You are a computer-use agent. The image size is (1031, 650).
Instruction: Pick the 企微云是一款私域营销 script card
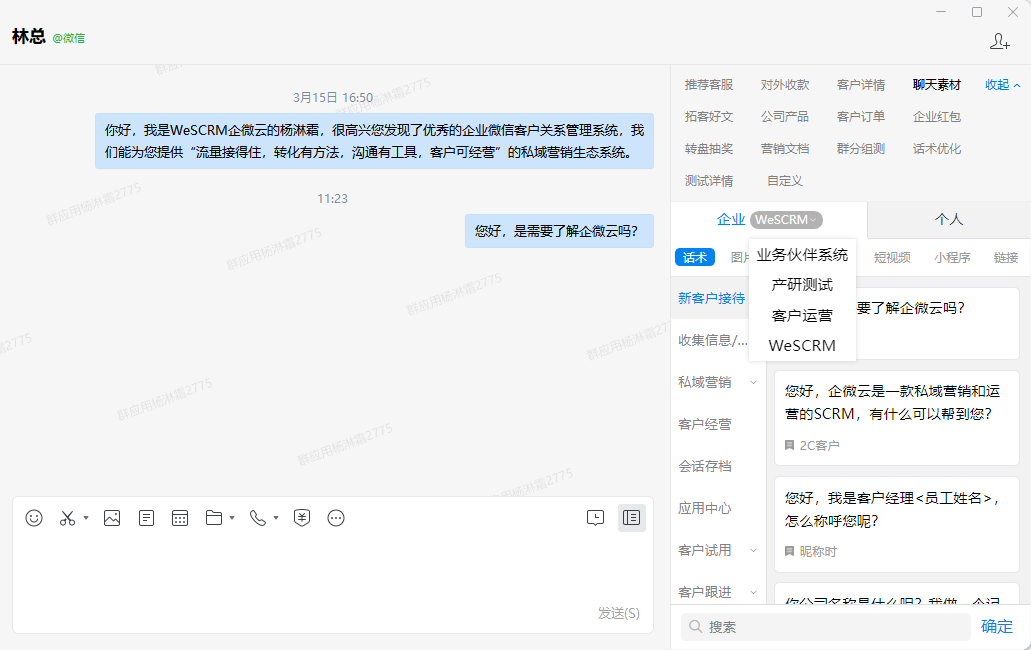coord(897,418)
